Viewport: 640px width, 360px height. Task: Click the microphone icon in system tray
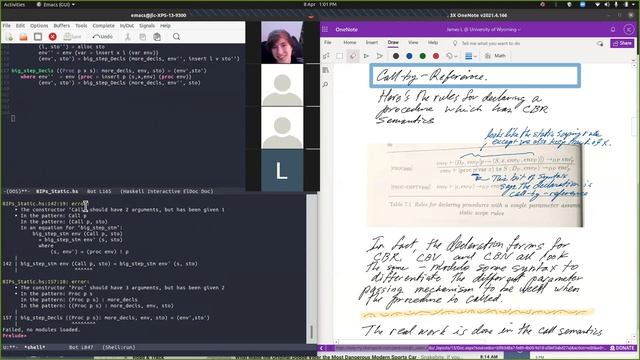click(616, 4)
